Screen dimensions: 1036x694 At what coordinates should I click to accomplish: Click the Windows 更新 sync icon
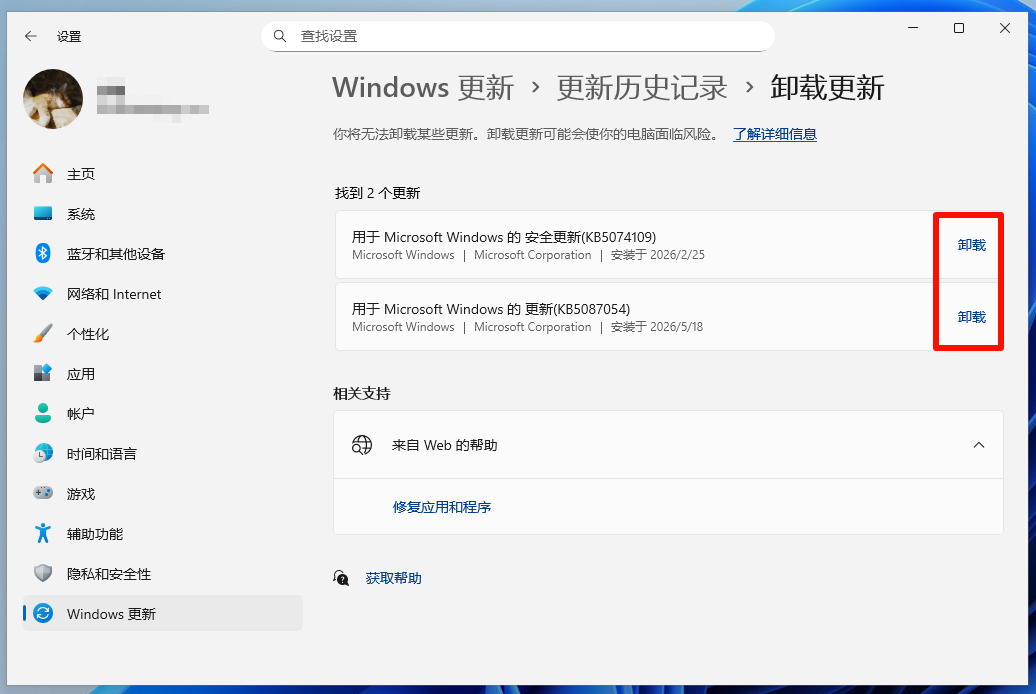click(43, 613)
